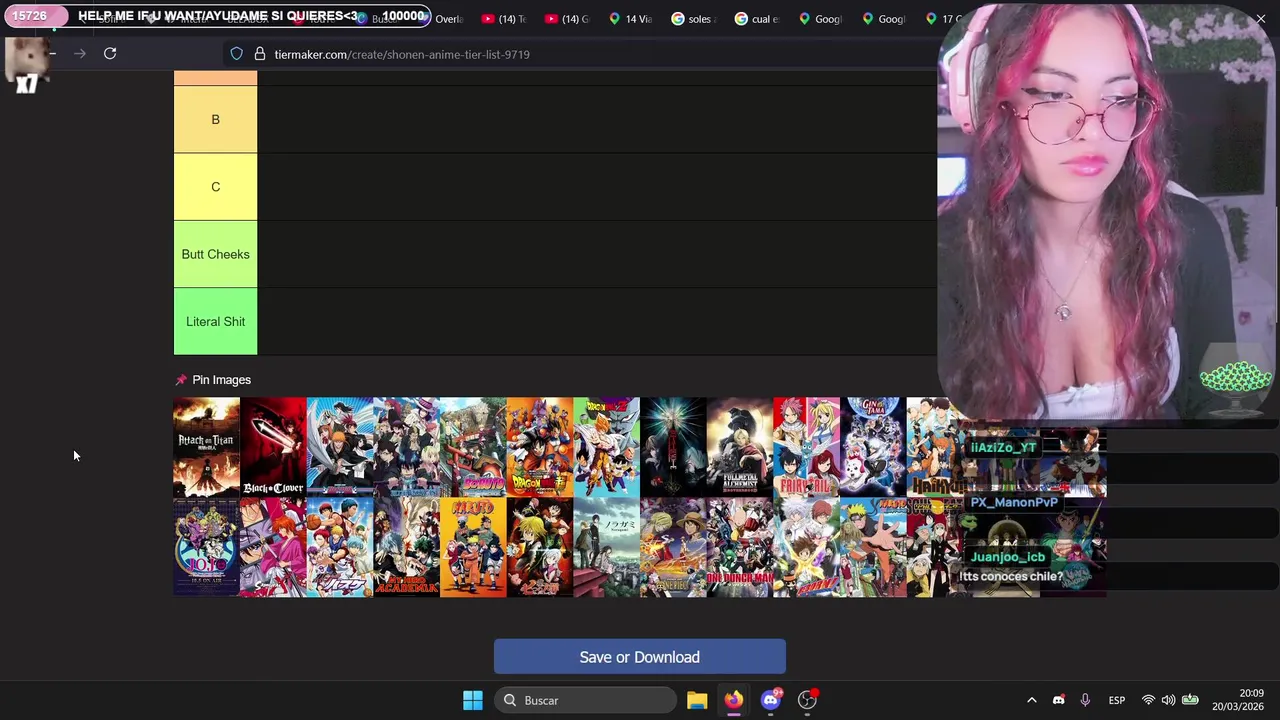Click the battery status icon

[1190, 700]
